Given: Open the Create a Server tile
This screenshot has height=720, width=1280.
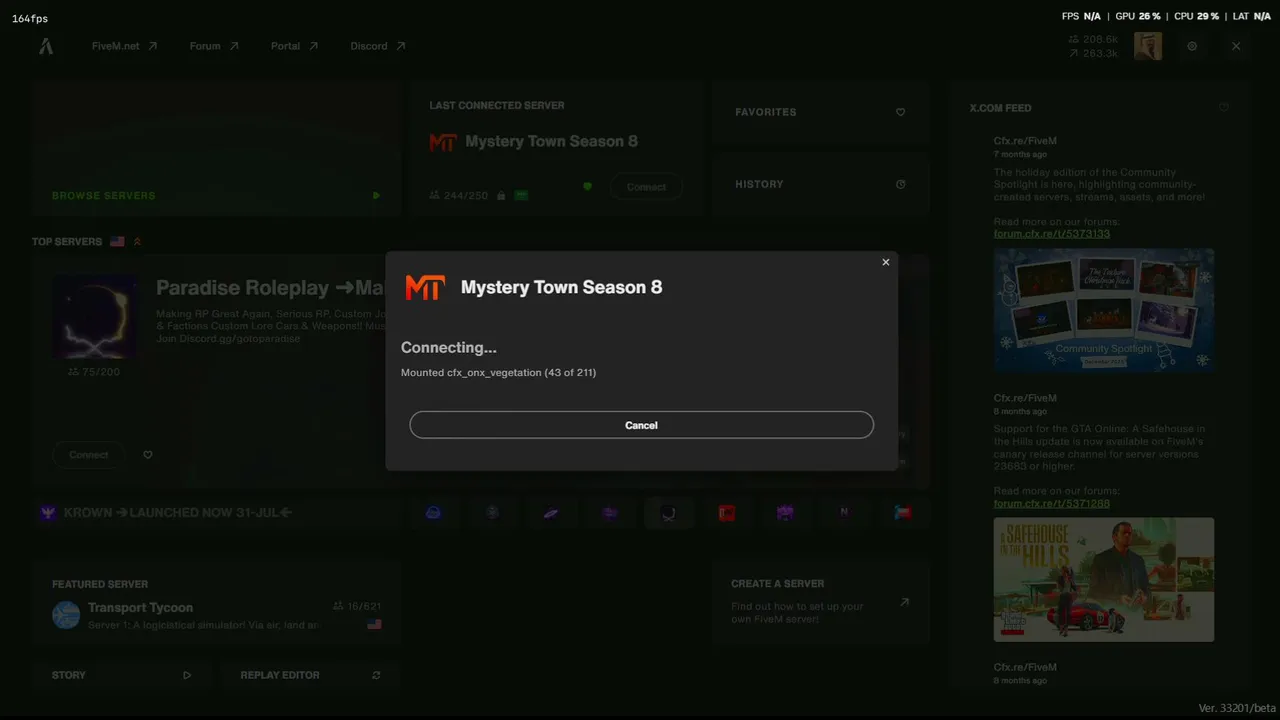Looking at the screenshot, I should pyautogui.click(x=821, y=604).
